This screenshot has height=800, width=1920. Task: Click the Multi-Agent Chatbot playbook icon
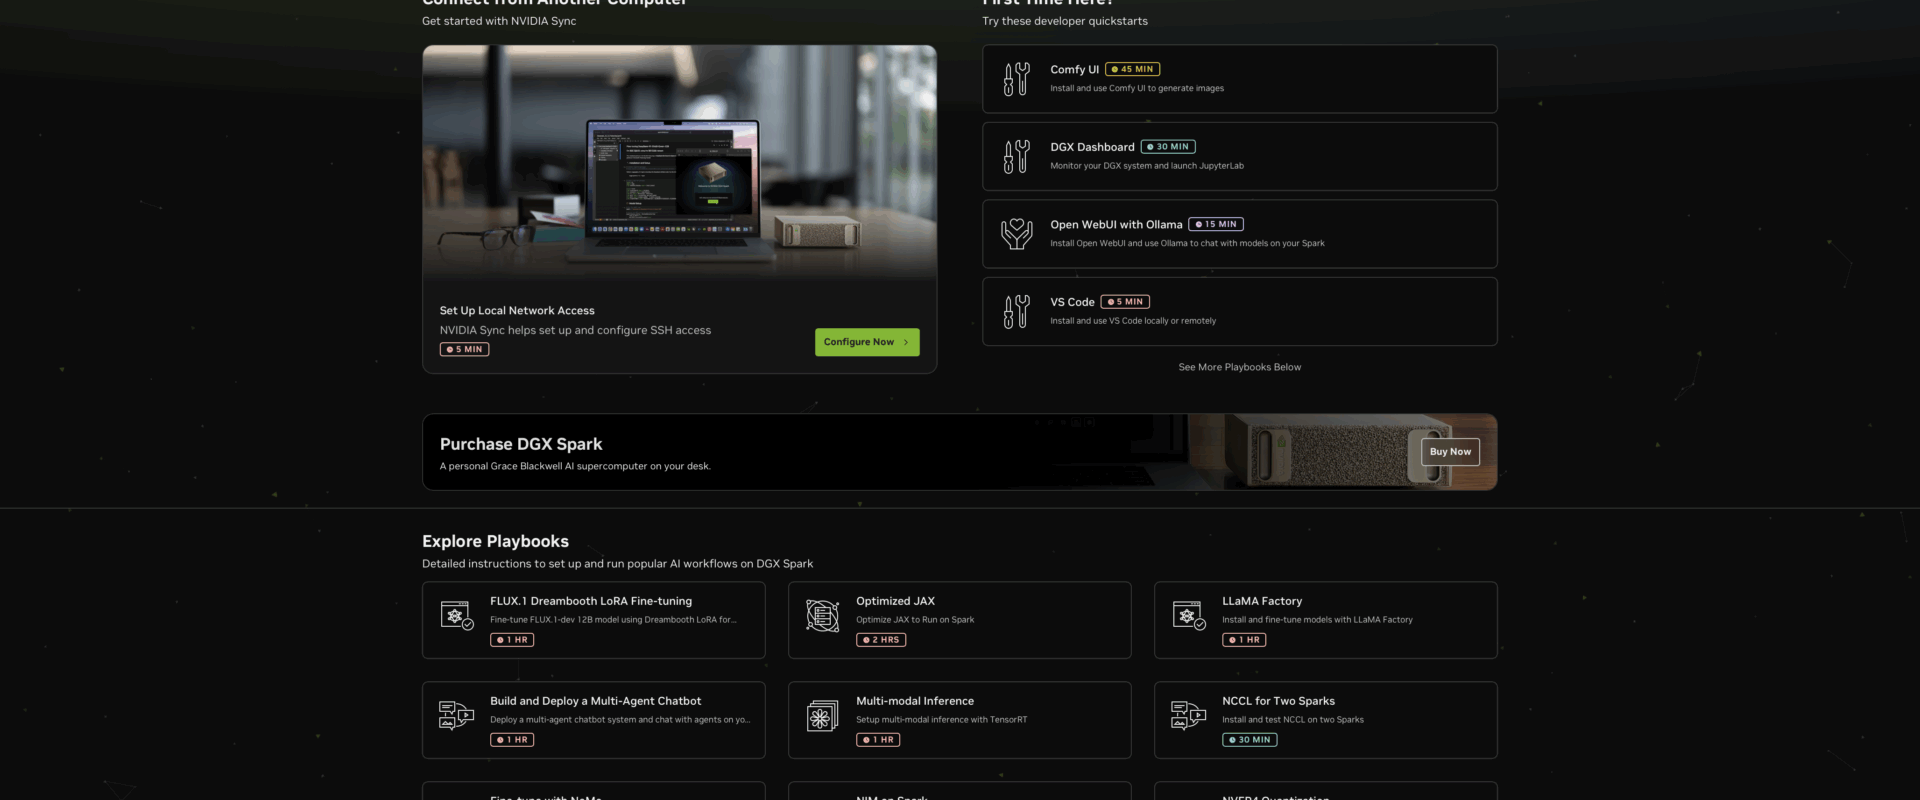point(457,716)
